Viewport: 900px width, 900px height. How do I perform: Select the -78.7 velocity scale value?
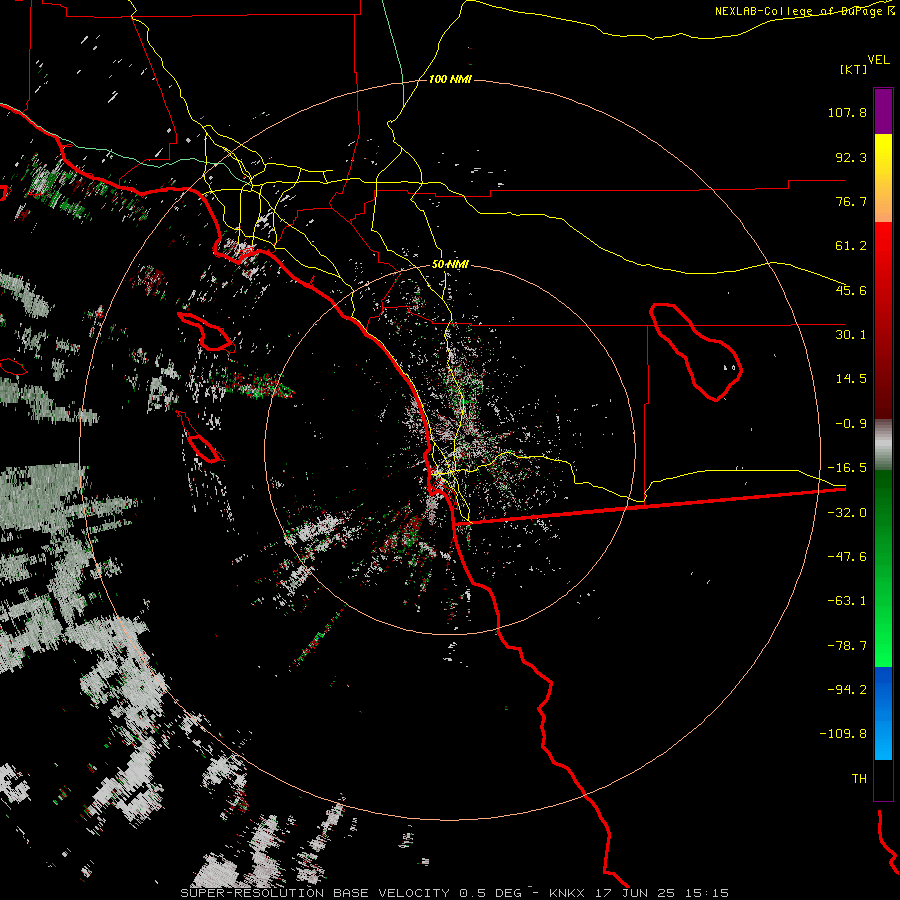[x=847, y=646]
